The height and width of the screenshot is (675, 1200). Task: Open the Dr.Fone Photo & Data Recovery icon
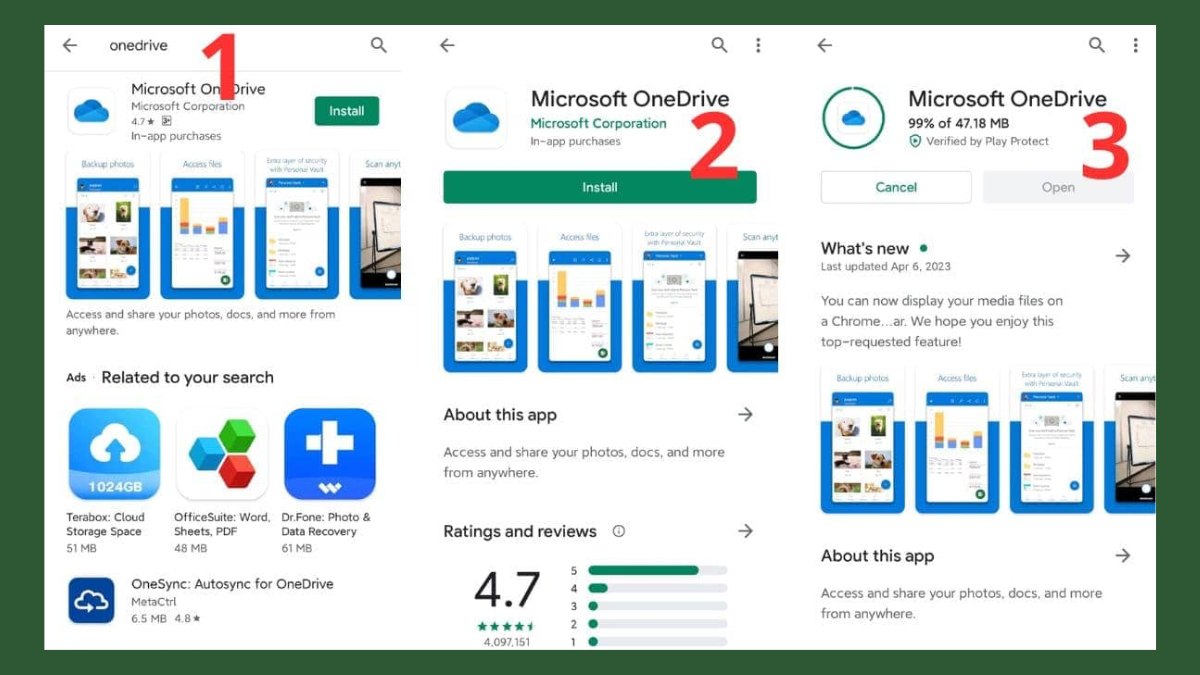[x=329, y=454]
